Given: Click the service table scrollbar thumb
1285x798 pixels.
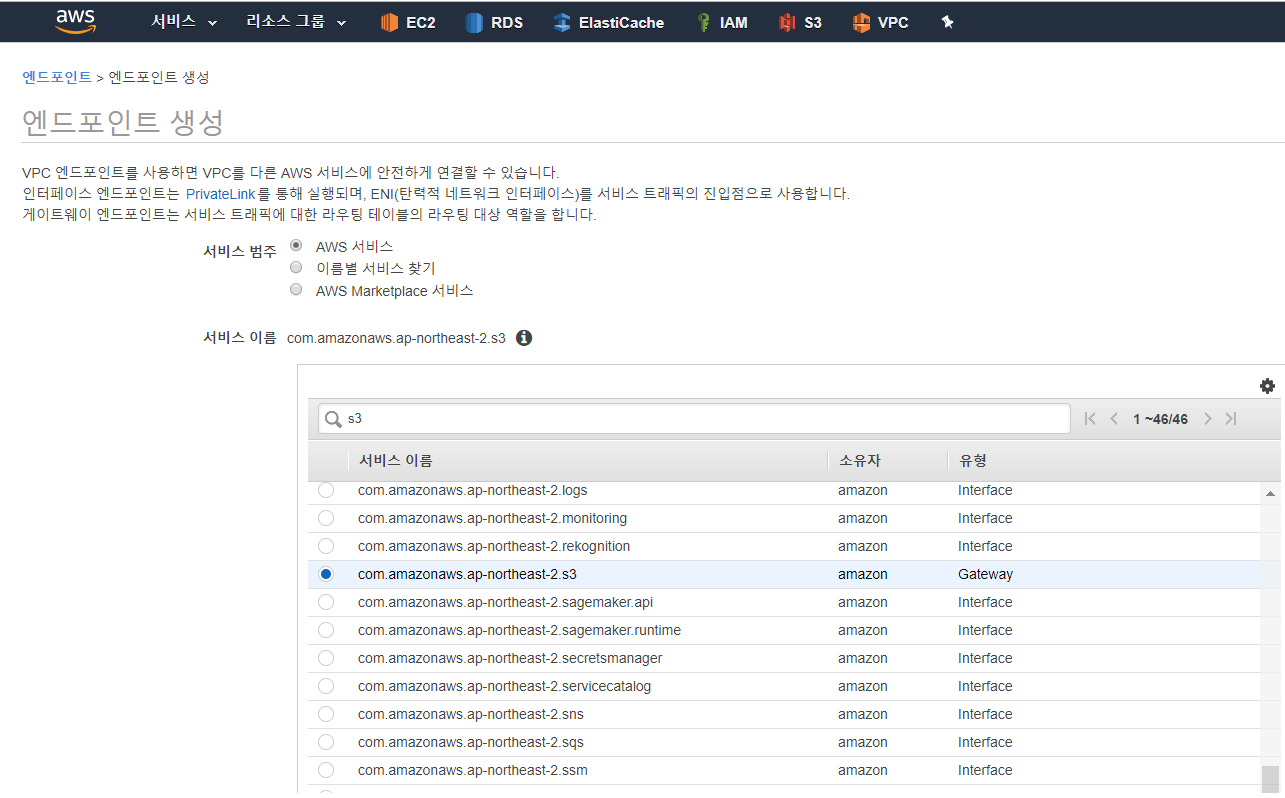Looking at the screenshot, I should click(x=1271, y=780).
